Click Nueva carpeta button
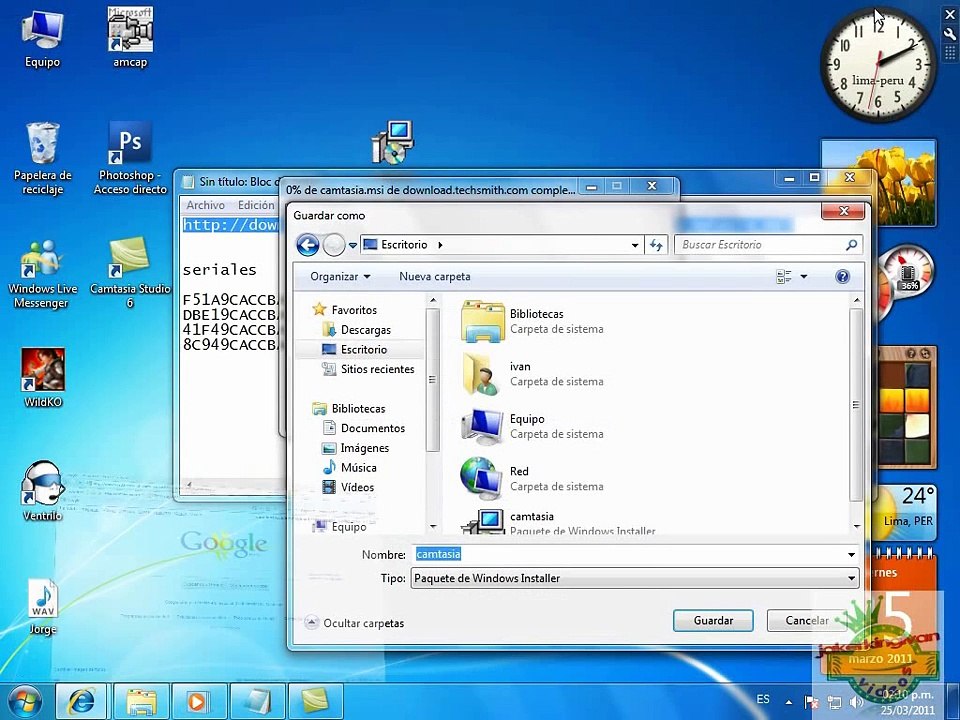Image resolution: width=960 pixels, height=720 pixels. tap(435, 277)
